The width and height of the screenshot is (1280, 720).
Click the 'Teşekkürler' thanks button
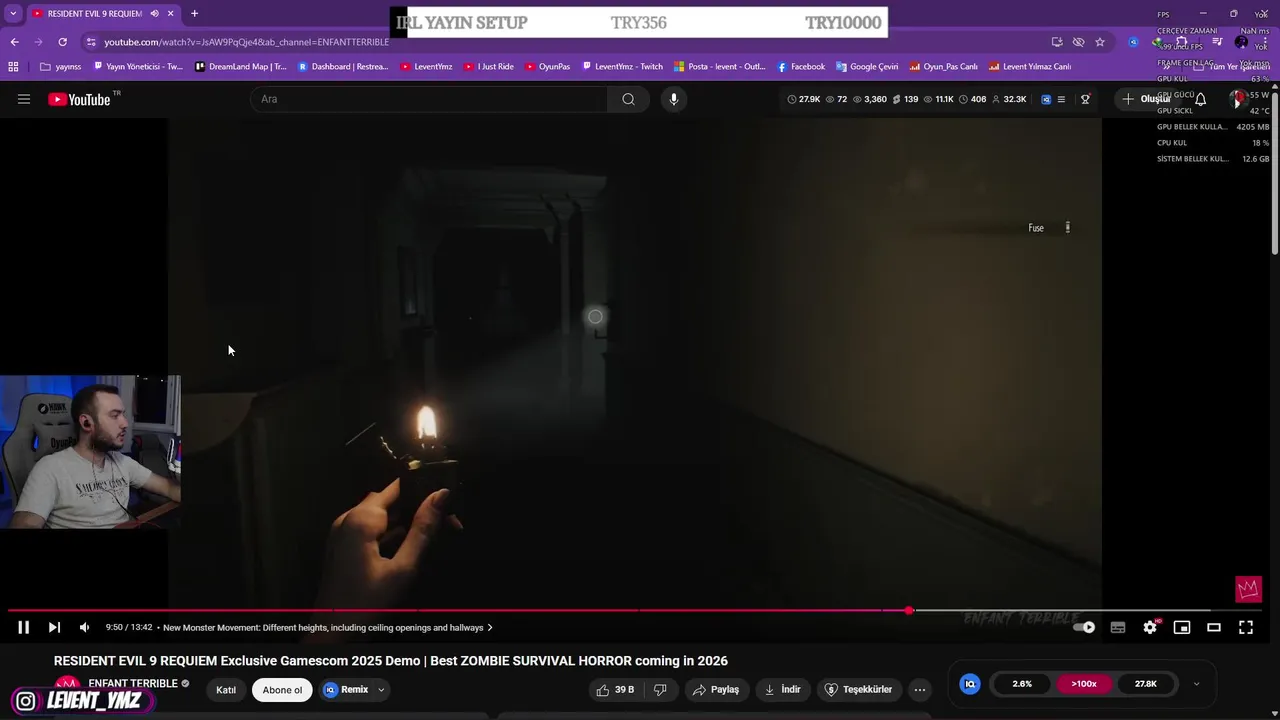[x=859, y=690]
